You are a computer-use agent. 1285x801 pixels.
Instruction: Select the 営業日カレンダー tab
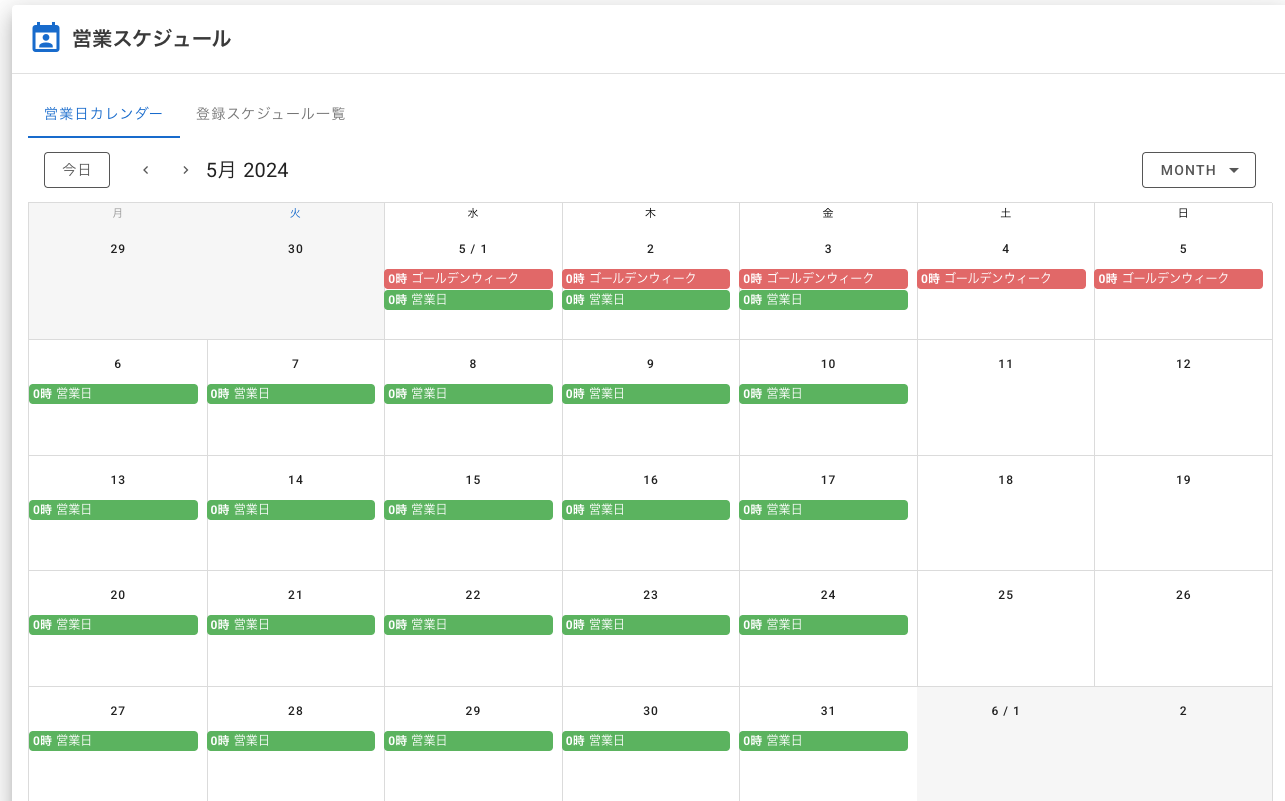tap(104, 114)
